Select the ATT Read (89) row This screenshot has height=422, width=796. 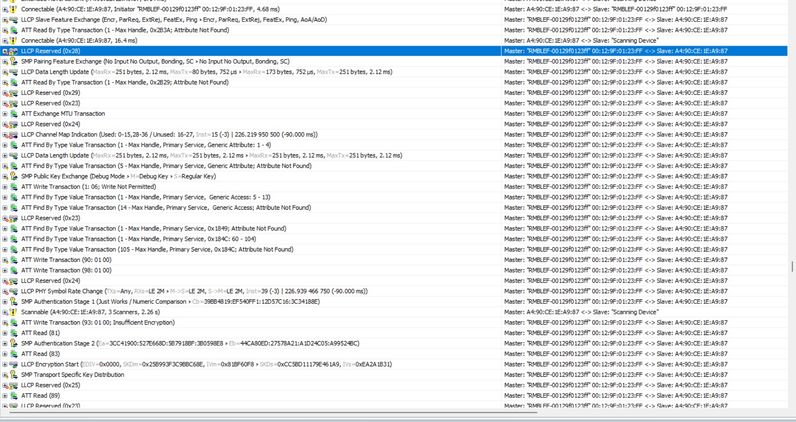click(x=394, y=396)
